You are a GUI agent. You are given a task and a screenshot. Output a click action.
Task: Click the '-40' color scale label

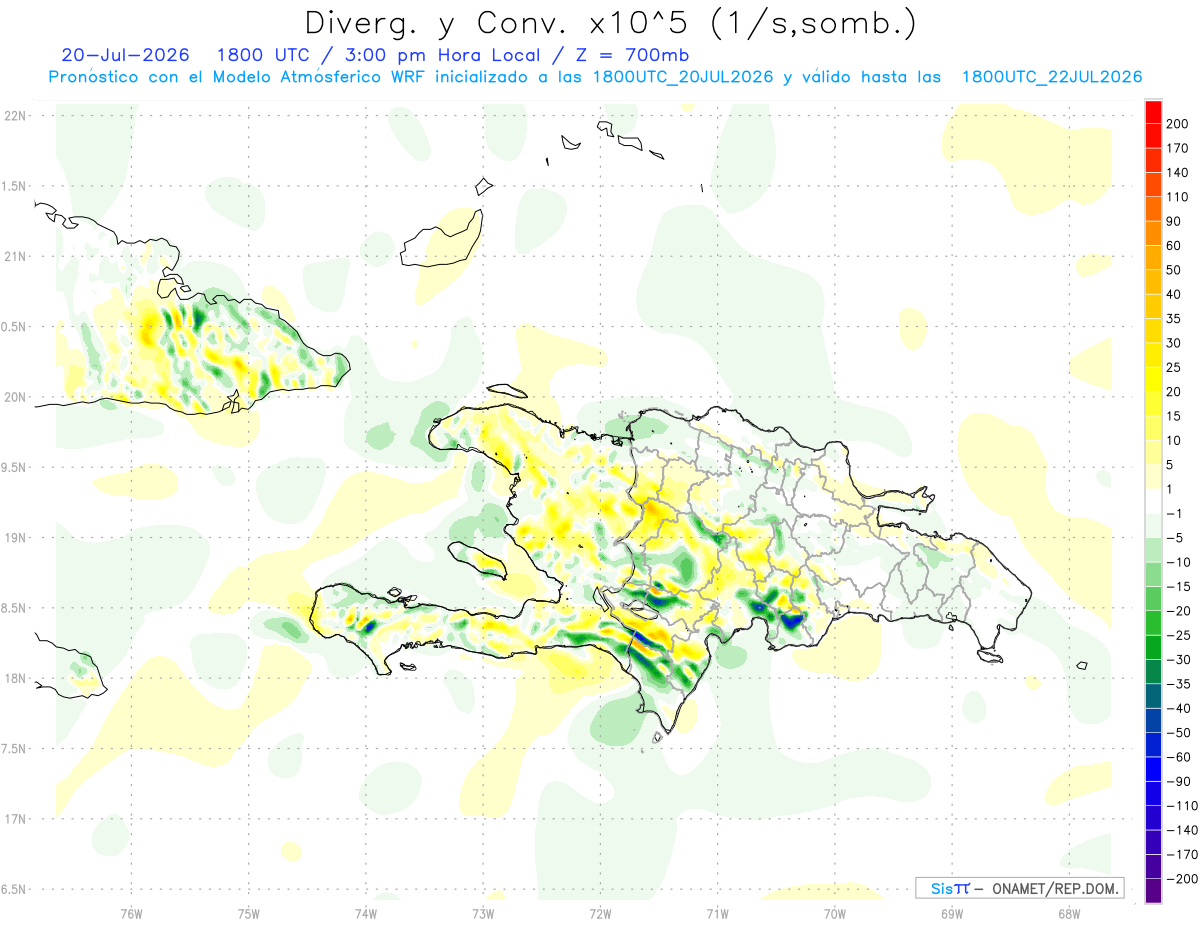[x=1180, y=708]
